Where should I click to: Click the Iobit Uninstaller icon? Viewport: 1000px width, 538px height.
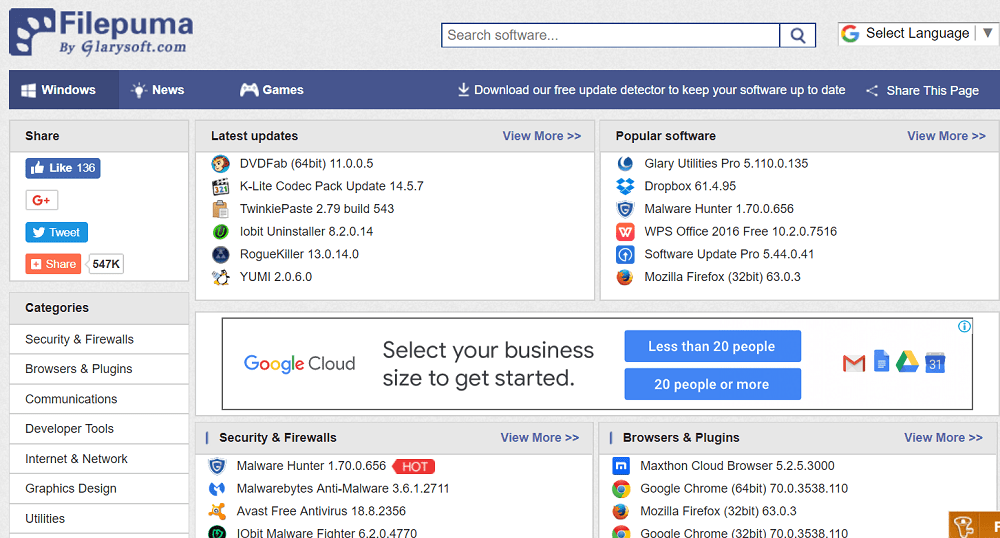click(x=221, y=232)
